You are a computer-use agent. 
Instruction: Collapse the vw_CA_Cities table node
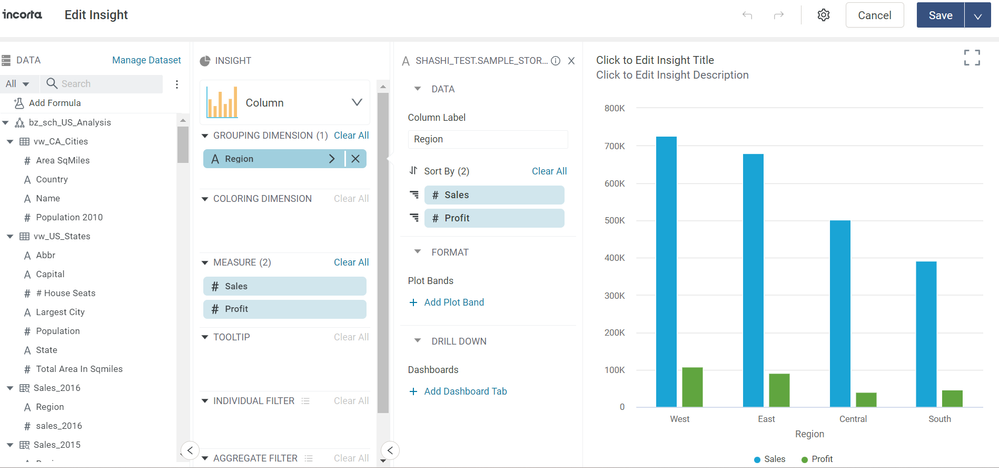(x=9, y=142)
